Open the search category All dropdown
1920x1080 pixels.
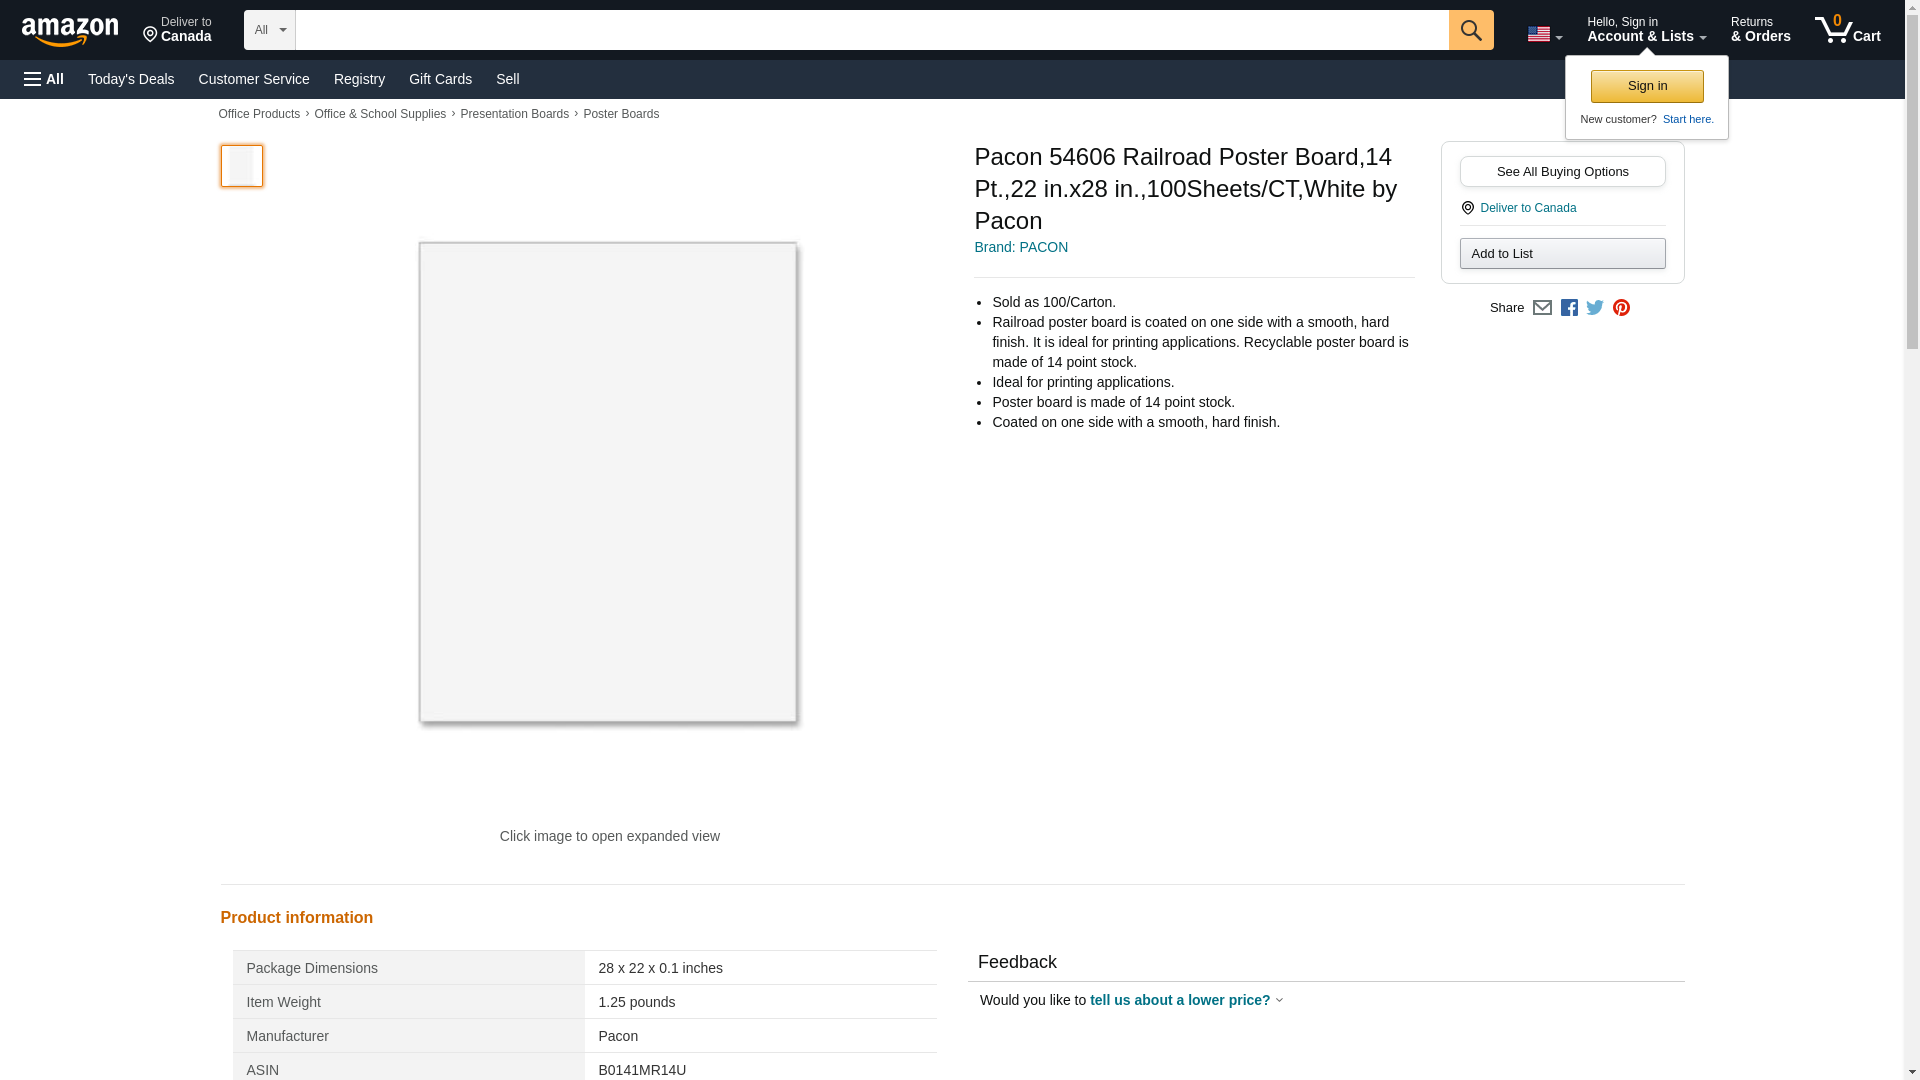(269, 30)
